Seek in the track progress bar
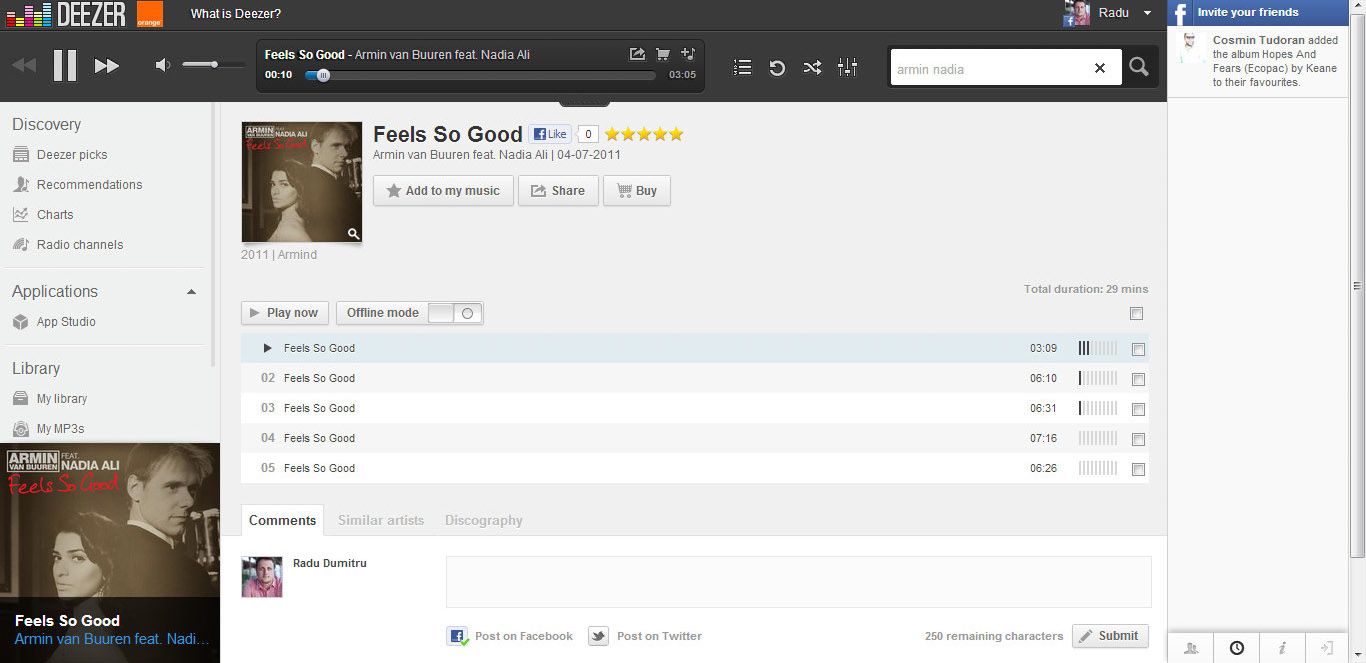The height and width of the screenshot is (663, 1366). [x=481, y=75]
